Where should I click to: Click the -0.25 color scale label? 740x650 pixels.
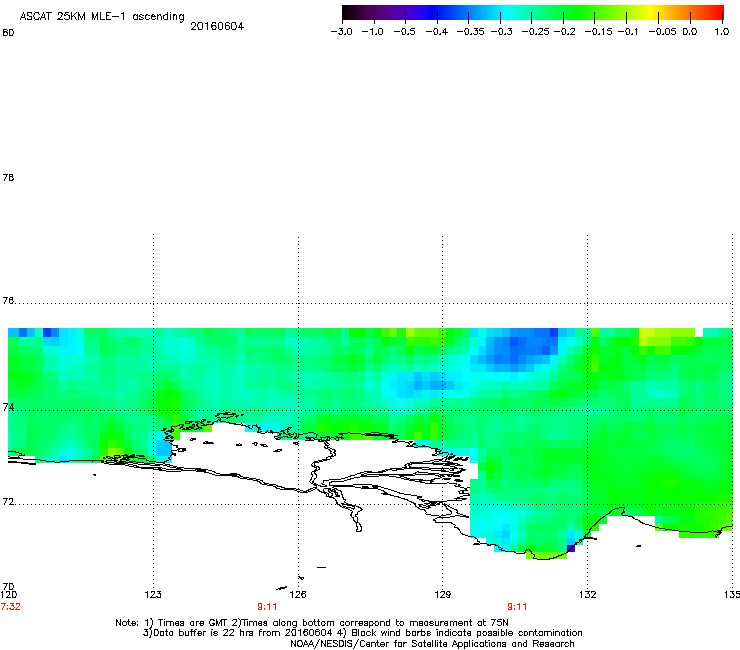535,32
